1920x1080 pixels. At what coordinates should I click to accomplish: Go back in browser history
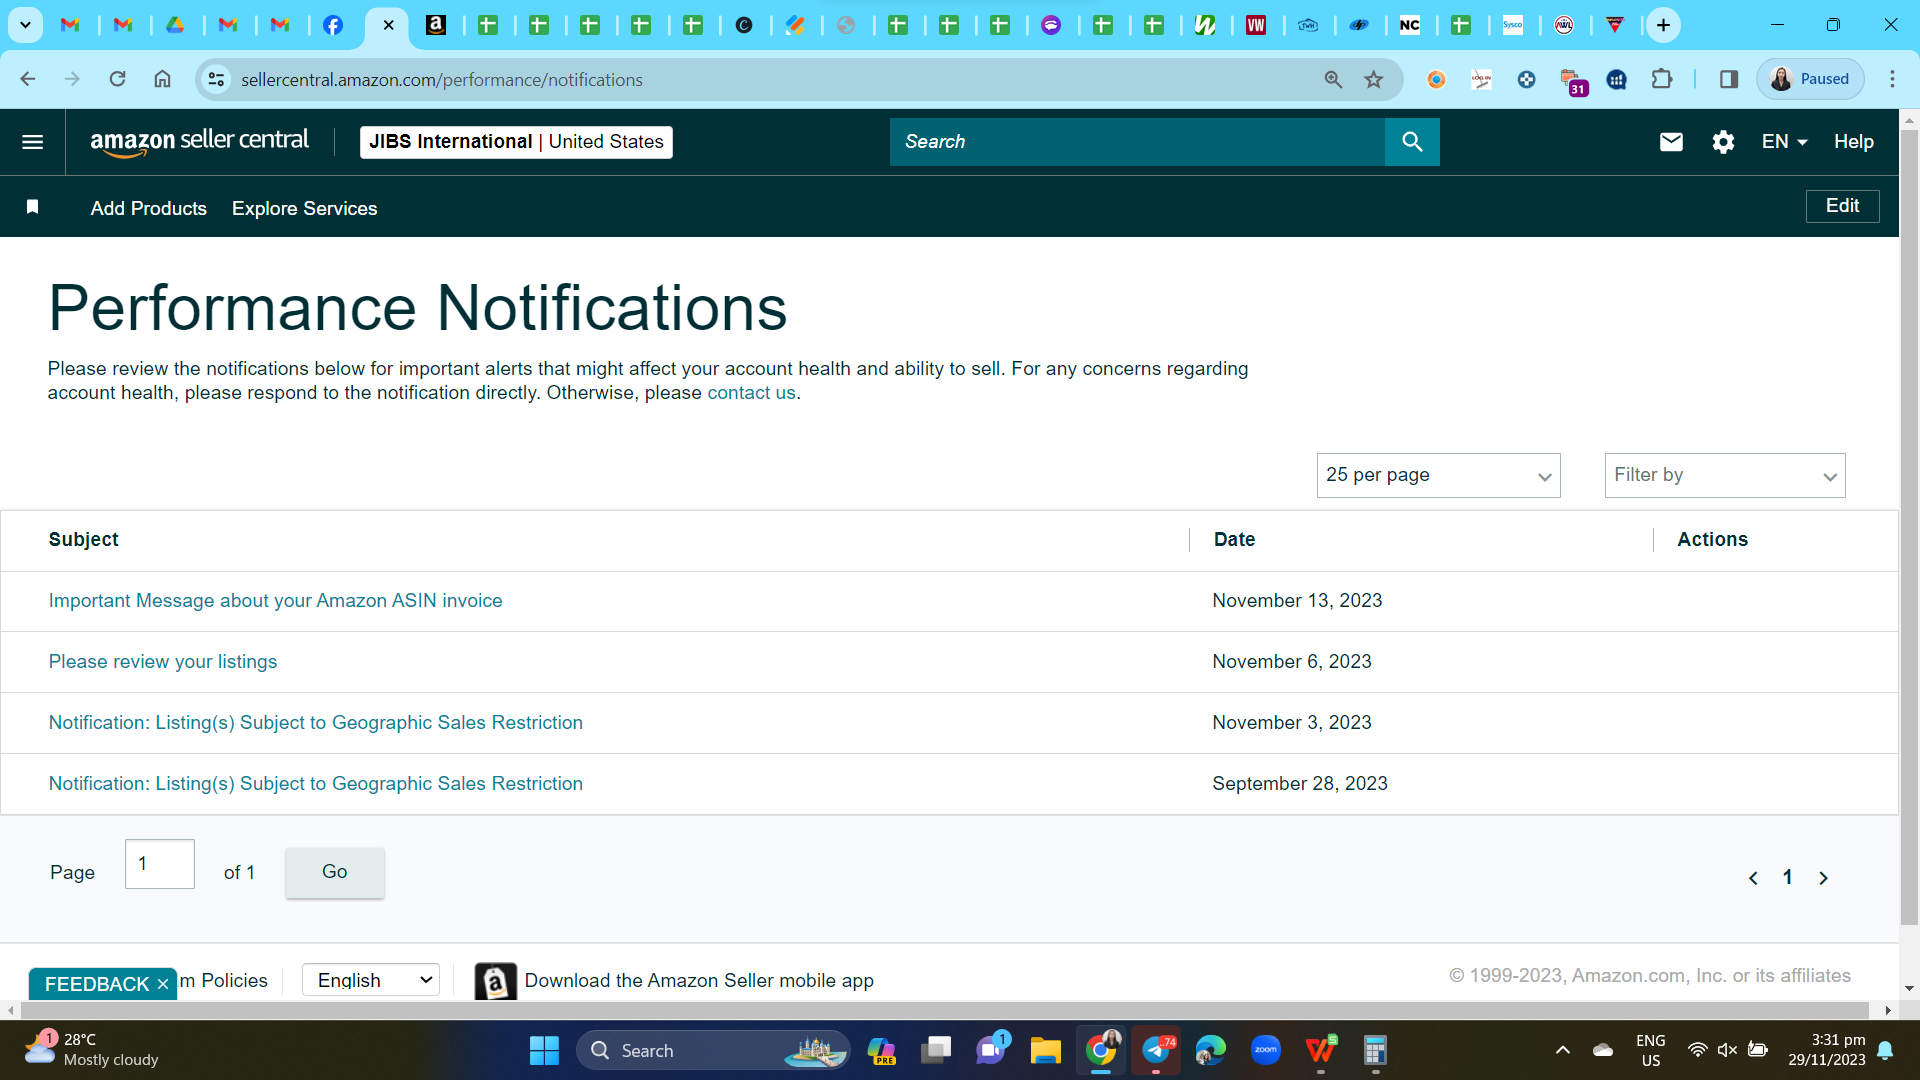click(28, 79)
